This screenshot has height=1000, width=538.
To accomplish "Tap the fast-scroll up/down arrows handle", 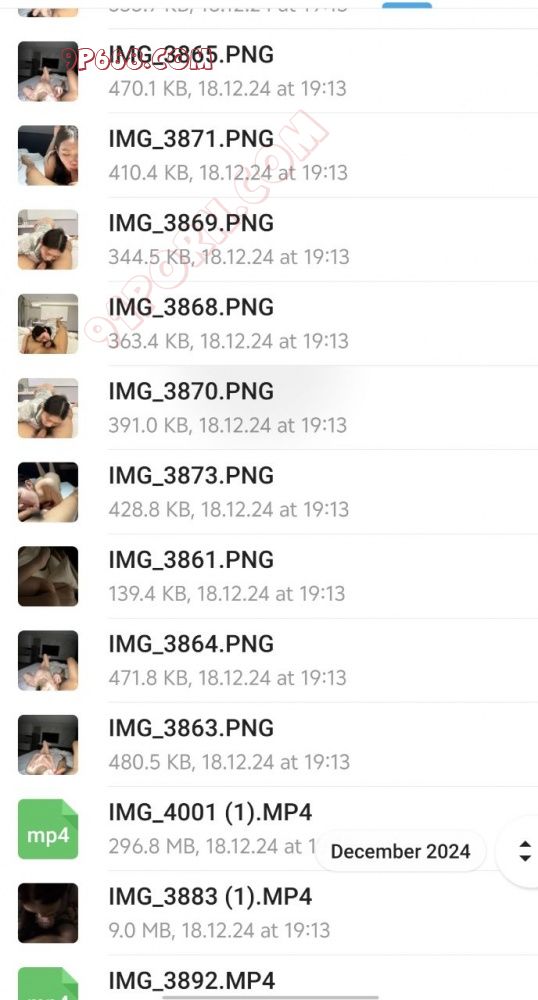I will (x=524, y=851).
